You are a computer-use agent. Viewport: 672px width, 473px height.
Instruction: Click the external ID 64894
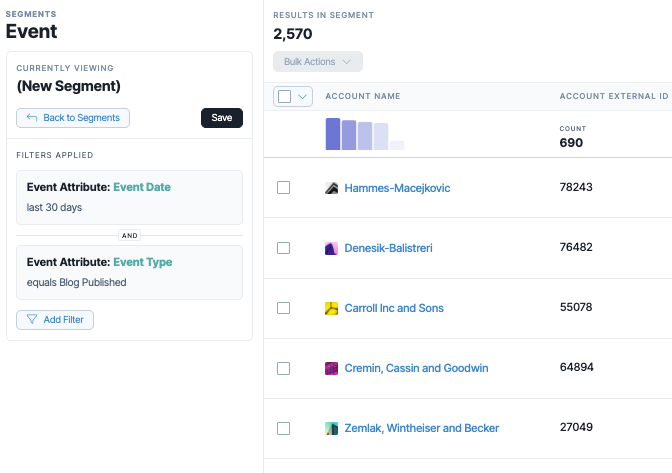[x=576, y=367]
